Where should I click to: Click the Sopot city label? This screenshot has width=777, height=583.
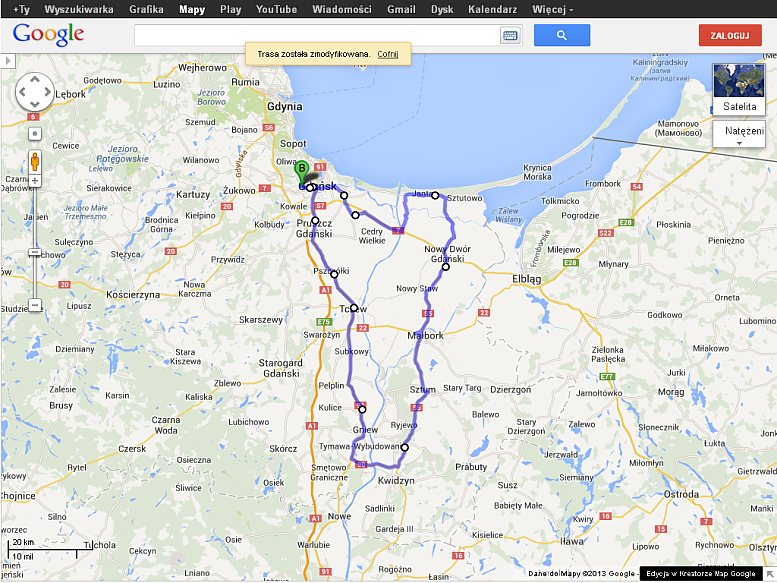click(x=293, y=144)
